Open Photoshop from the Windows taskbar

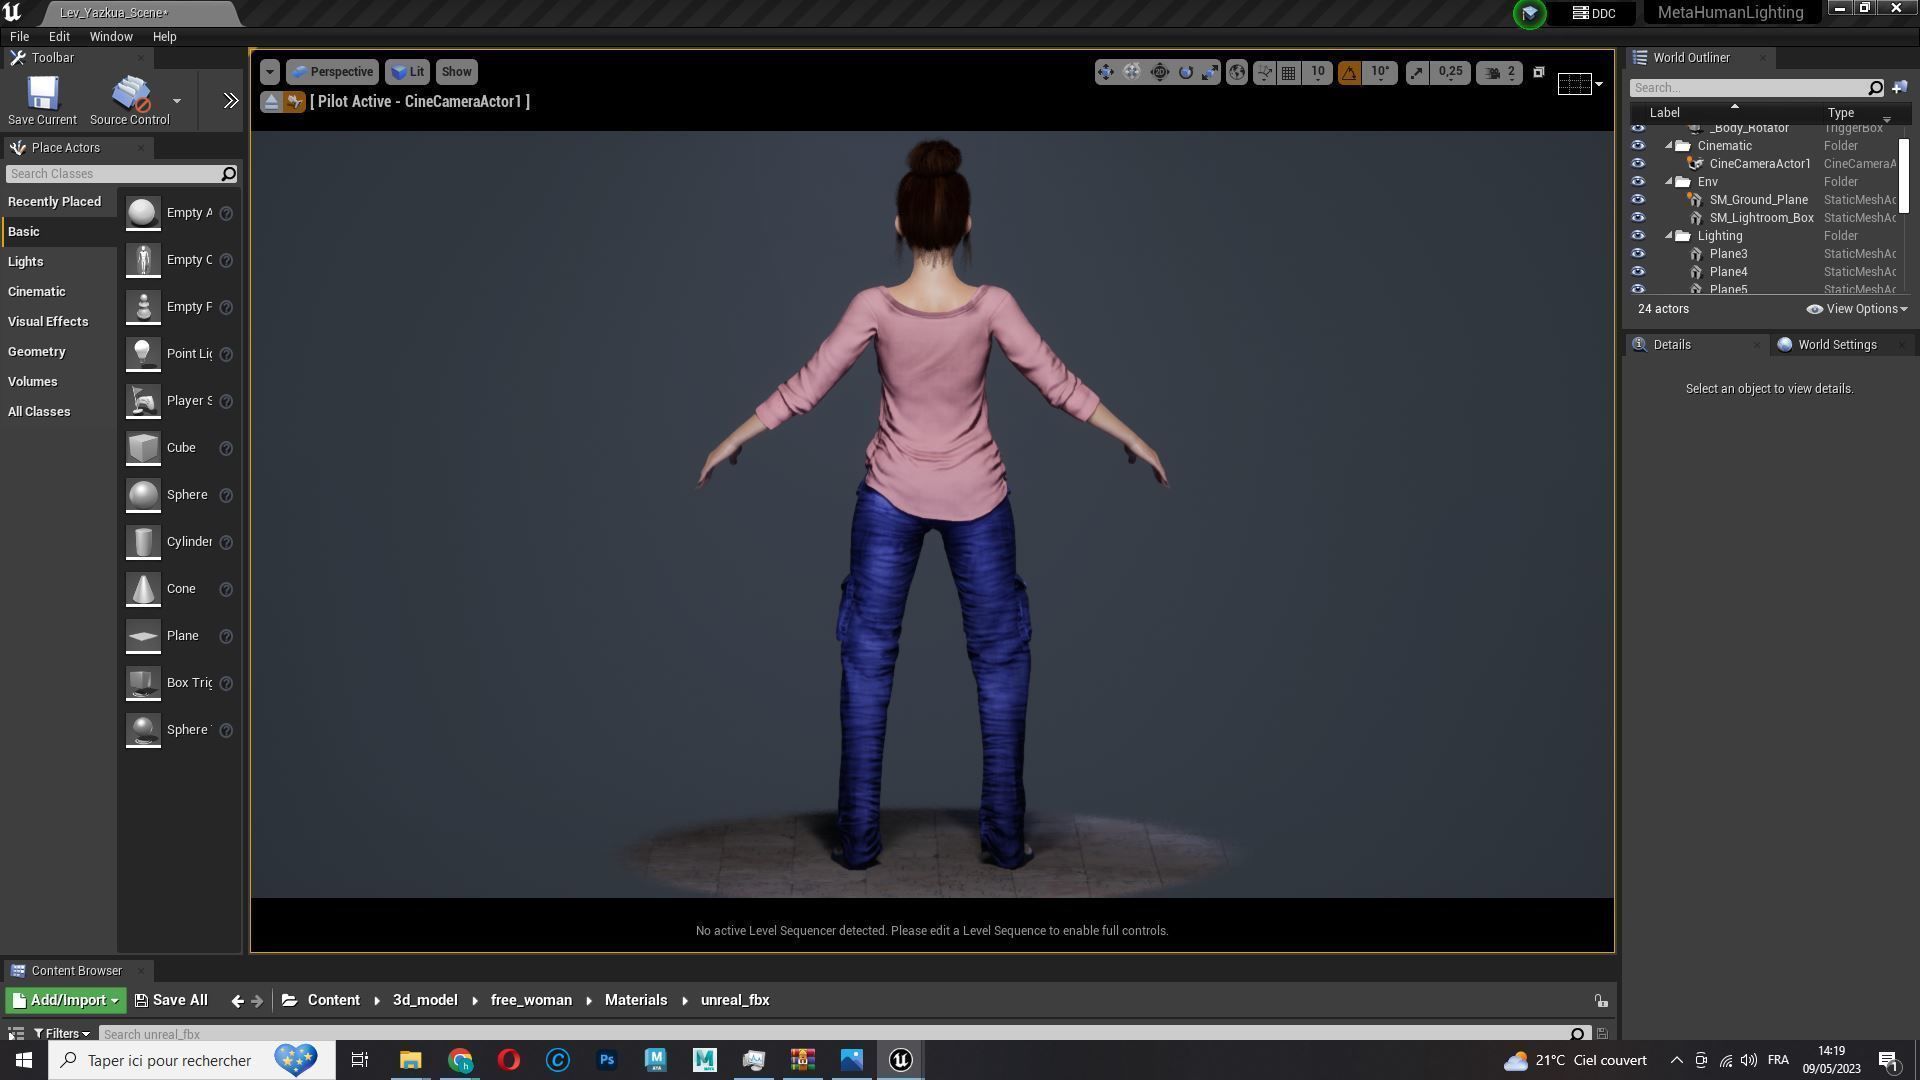pos(606,1060)
